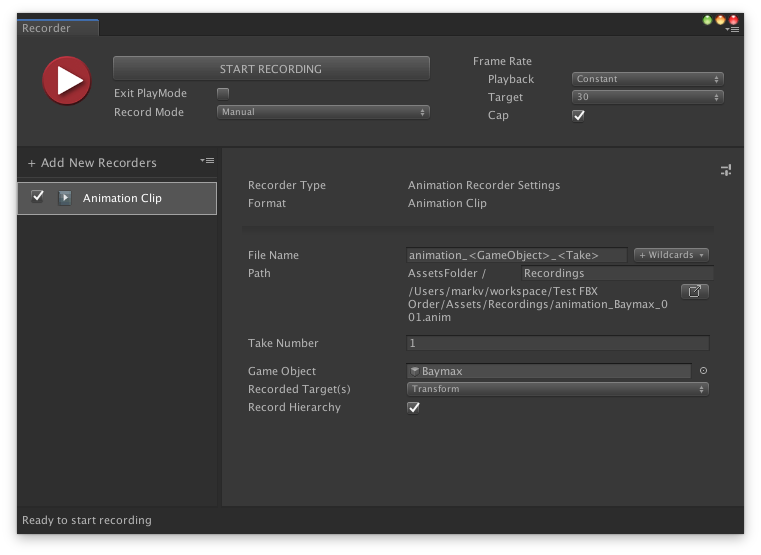Open the preset settings icon in recorder panel

tap(726, 171)
